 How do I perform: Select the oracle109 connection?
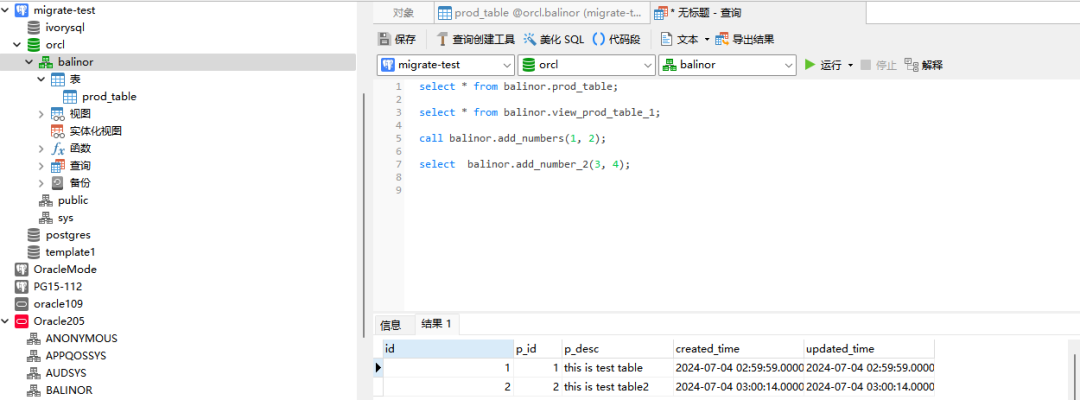coord(59,304)
